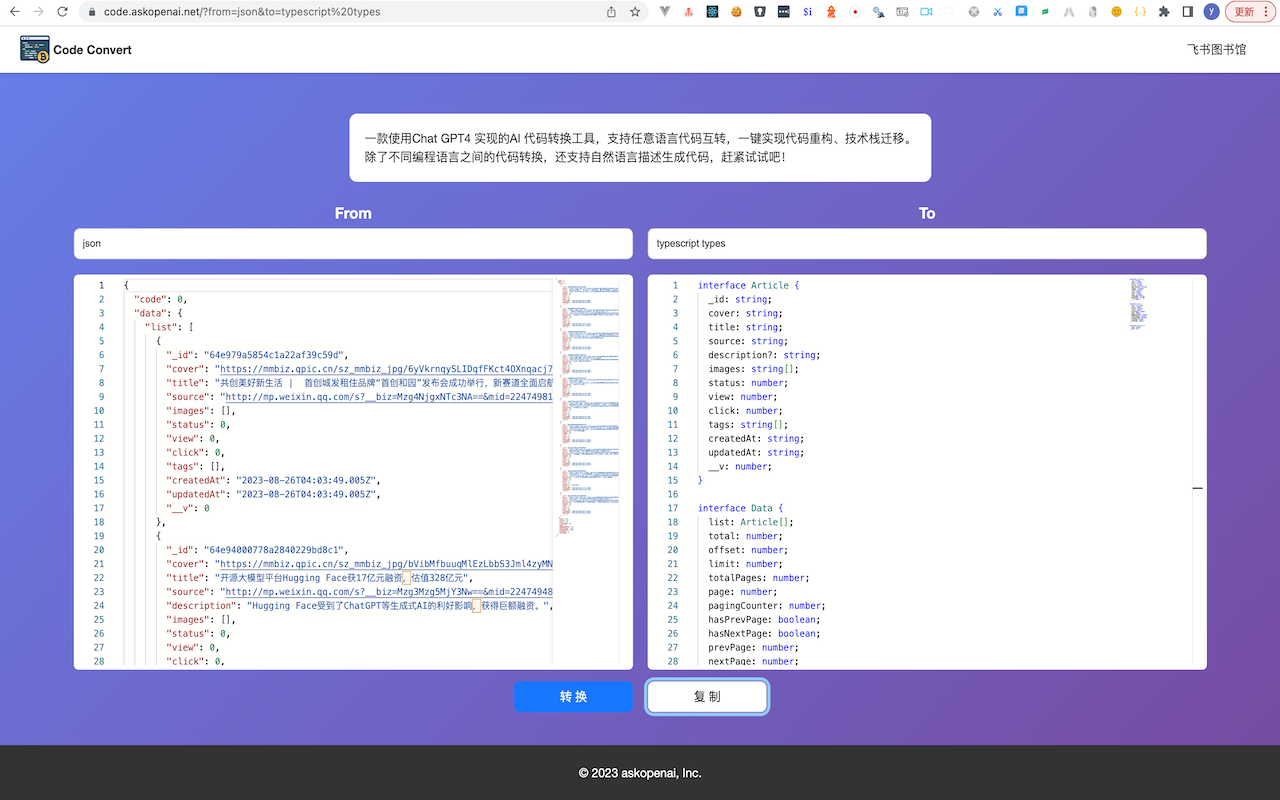Click the cookie extension icon
This screenshot has width=1280, height=800.
click(736, 12)
